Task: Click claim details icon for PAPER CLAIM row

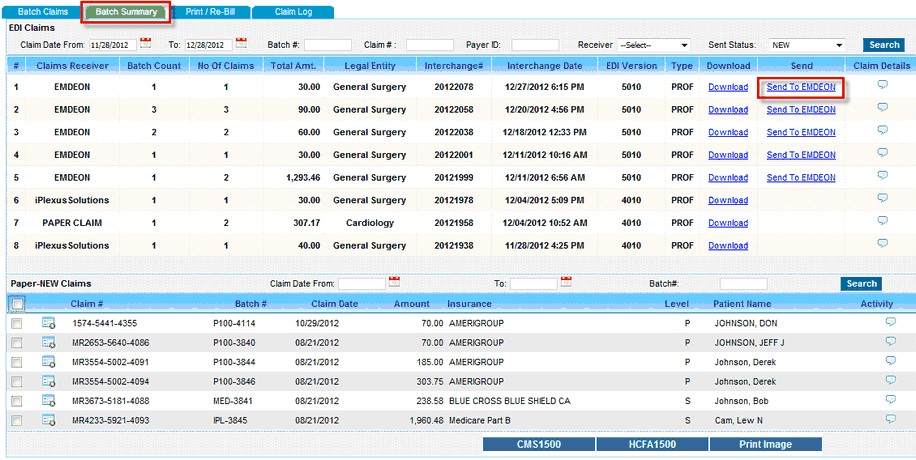Action: coord(882,221)
